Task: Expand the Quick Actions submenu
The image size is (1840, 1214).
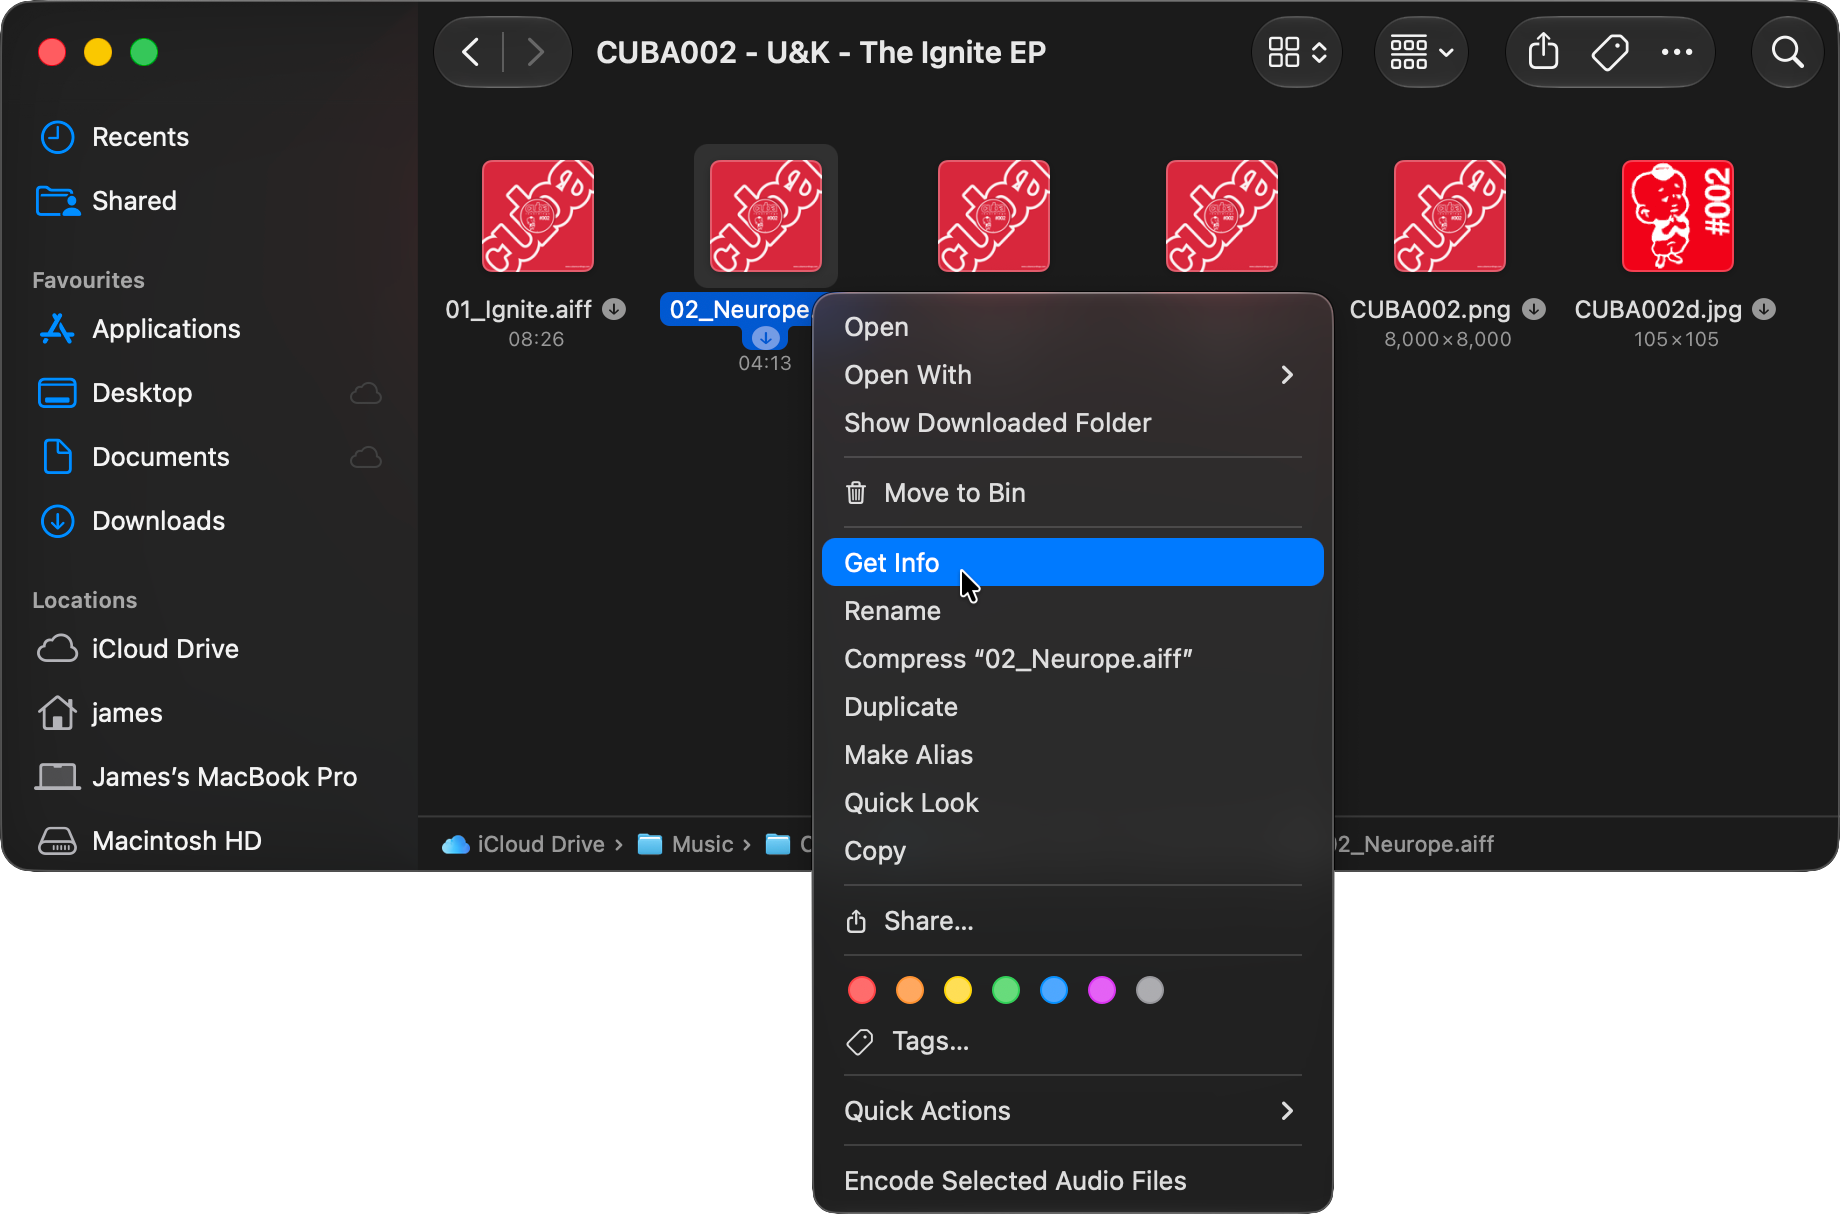Action: point(1073,1111)
